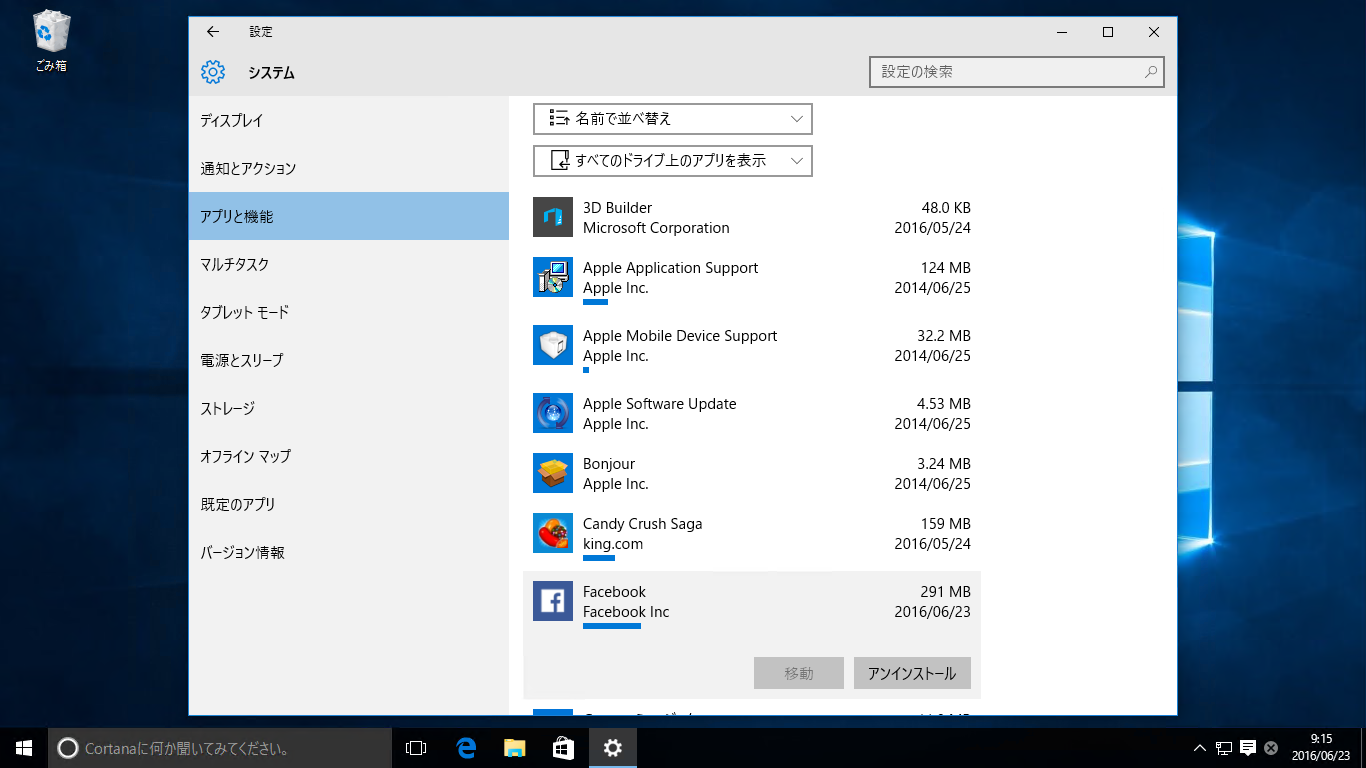
Task: Click the システム heading text
Action: [271, 73]
